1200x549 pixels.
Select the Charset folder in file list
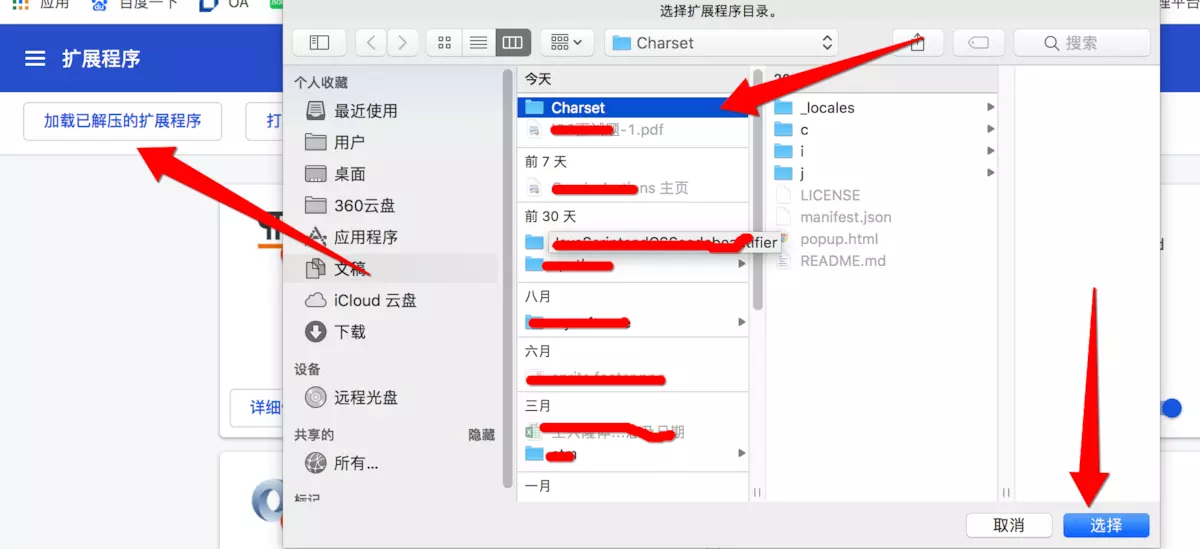(x=632, y=107)
